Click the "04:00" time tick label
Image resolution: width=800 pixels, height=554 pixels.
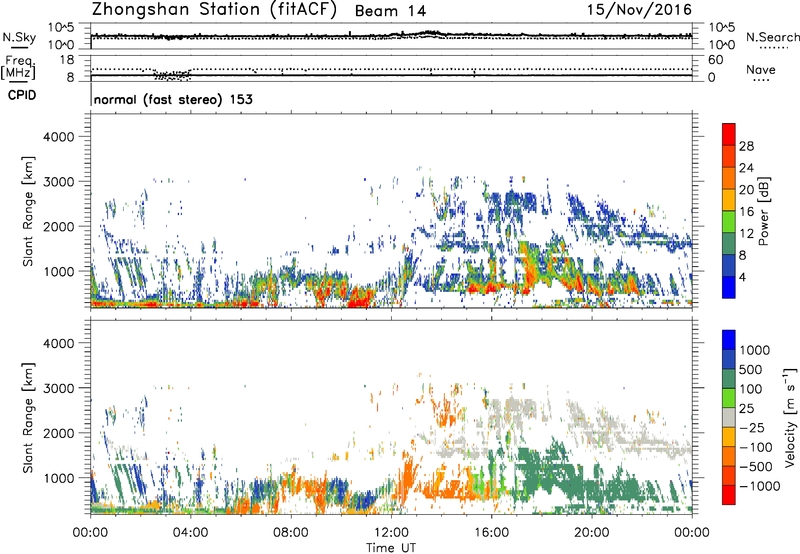click(190, 533)
